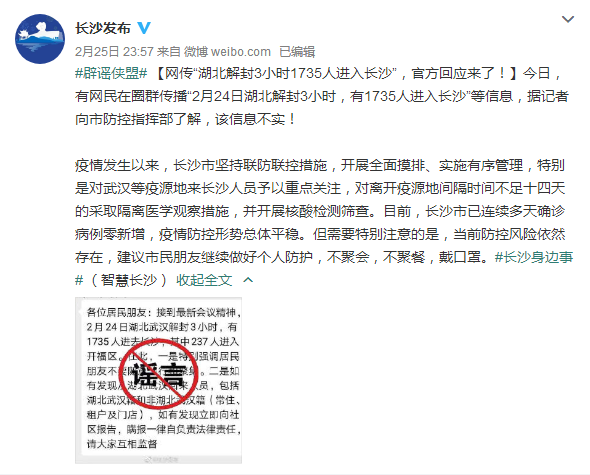The width and height of the screenshot is (590, 475).
Task: Click the blue verified V badge
Action: [144, 28]
